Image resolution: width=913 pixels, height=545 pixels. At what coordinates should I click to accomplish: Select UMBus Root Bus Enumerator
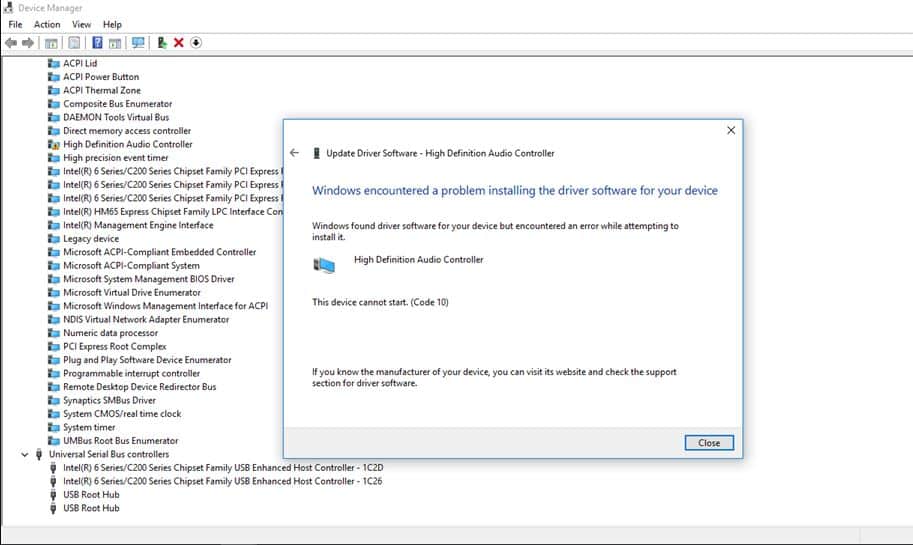coord(121,441)
